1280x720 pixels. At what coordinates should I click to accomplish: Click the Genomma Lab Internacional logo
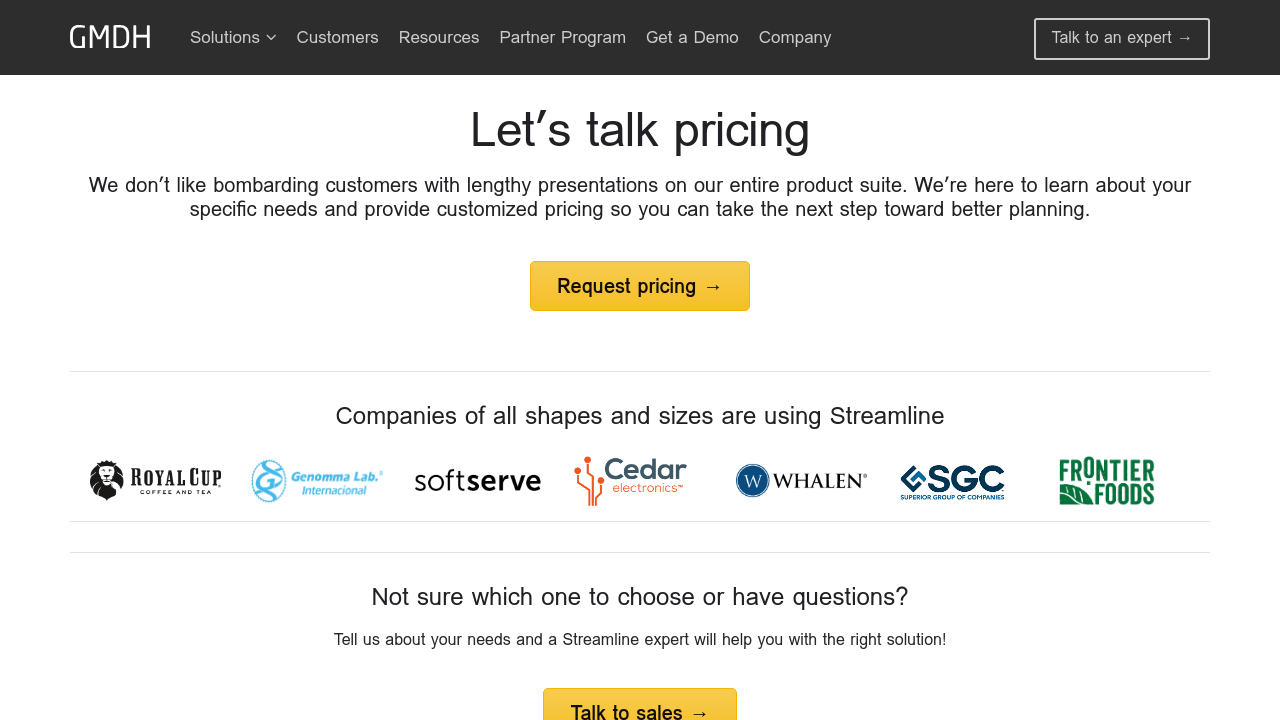click(317, 481)
